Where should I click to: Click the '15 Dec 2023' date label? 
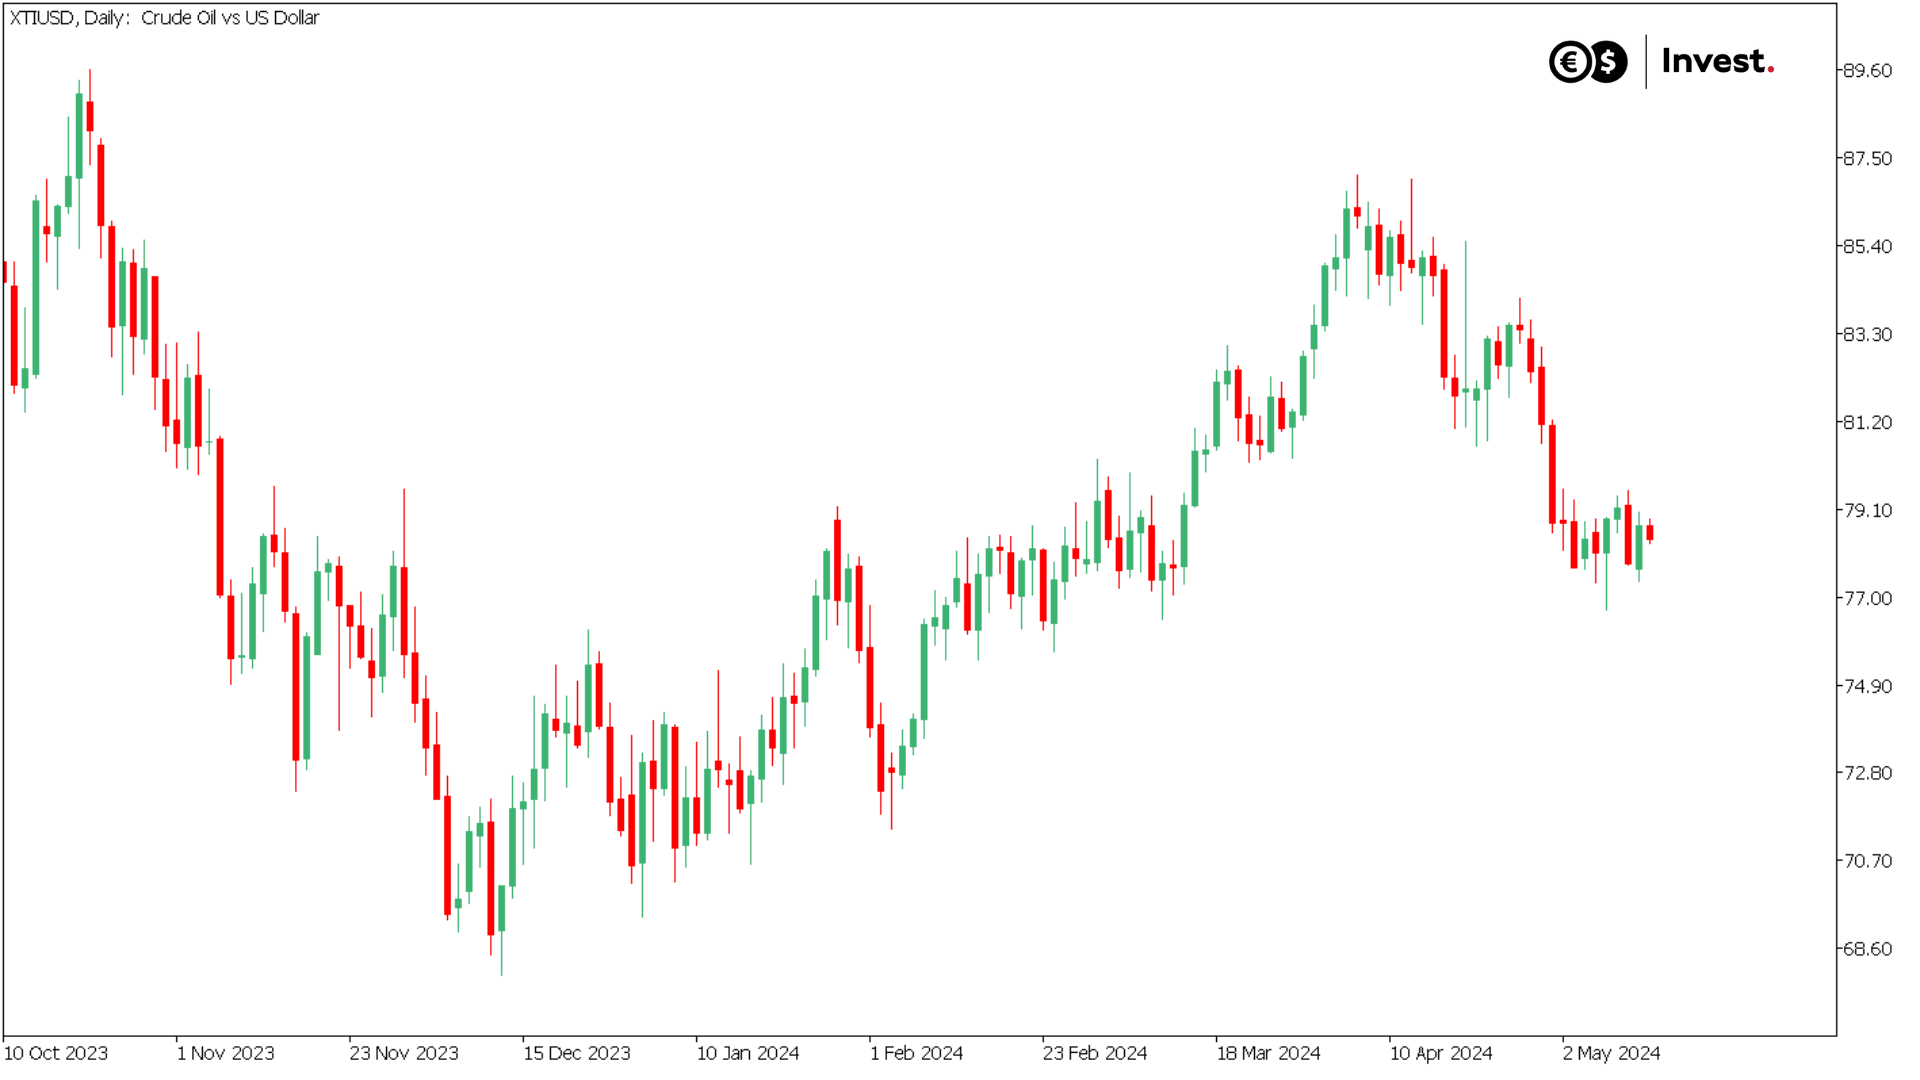click(577, 1054)
